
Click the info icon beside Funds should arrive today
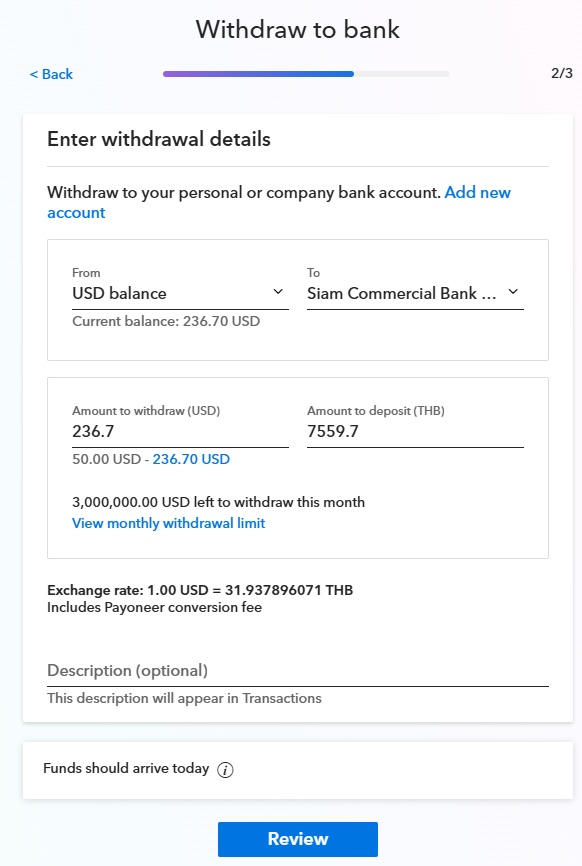point(225,769)
